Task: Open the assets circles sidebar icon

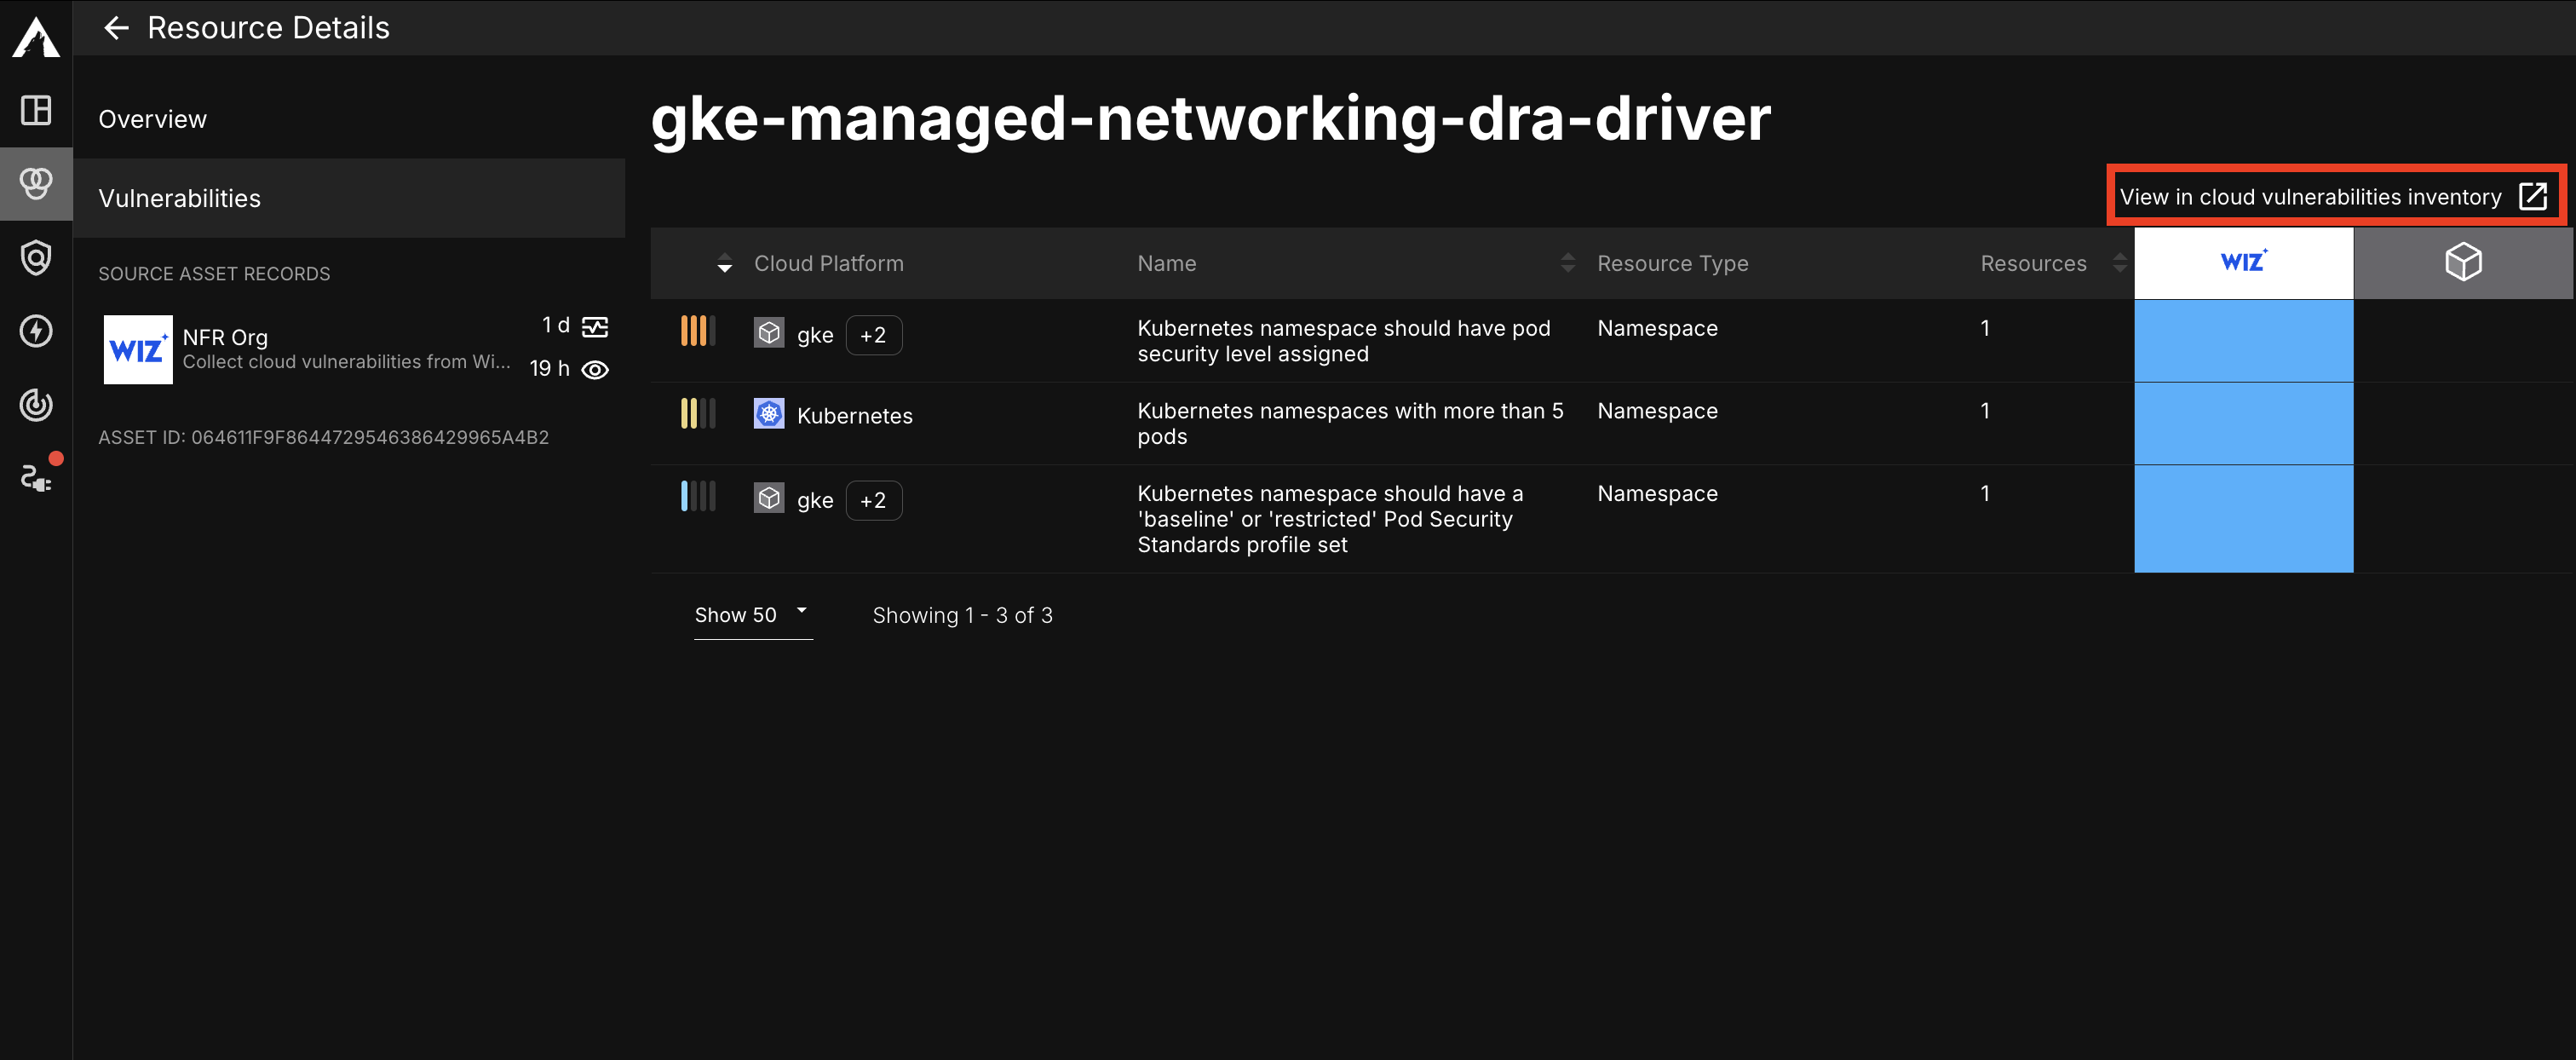Action: 36,183
